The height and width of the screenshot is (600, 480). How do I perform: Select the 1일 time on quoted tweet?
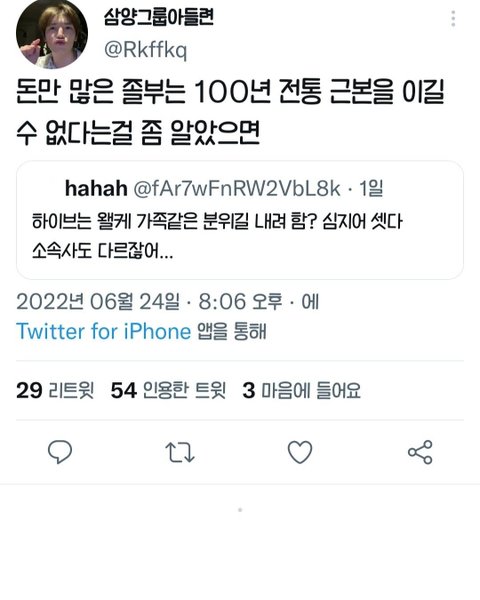[x=371, y=188]
